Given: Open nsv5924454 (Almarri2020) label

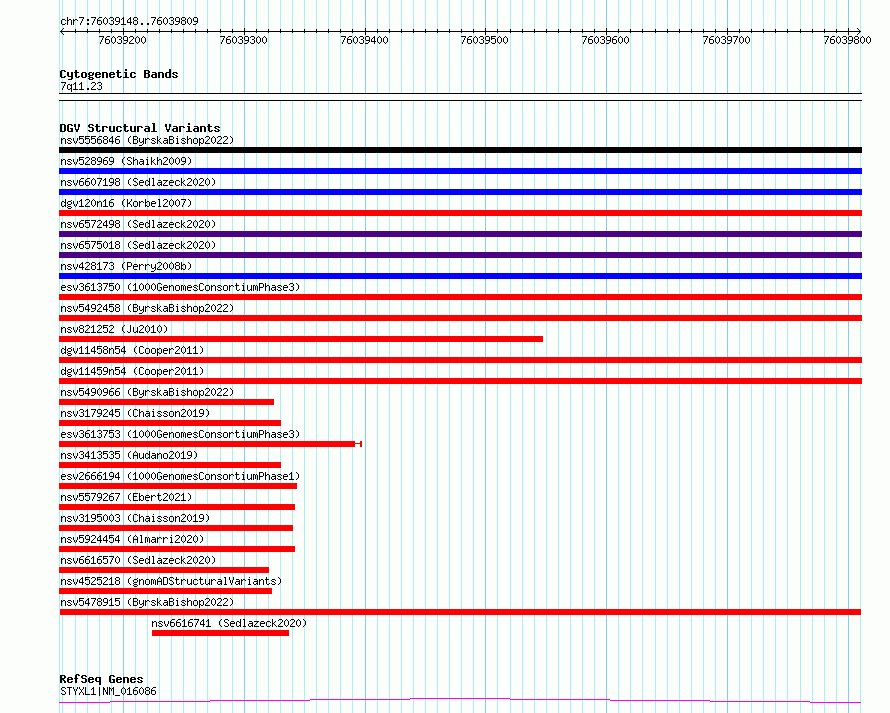Looking at the screenshot, I should (x=132, y=539).
